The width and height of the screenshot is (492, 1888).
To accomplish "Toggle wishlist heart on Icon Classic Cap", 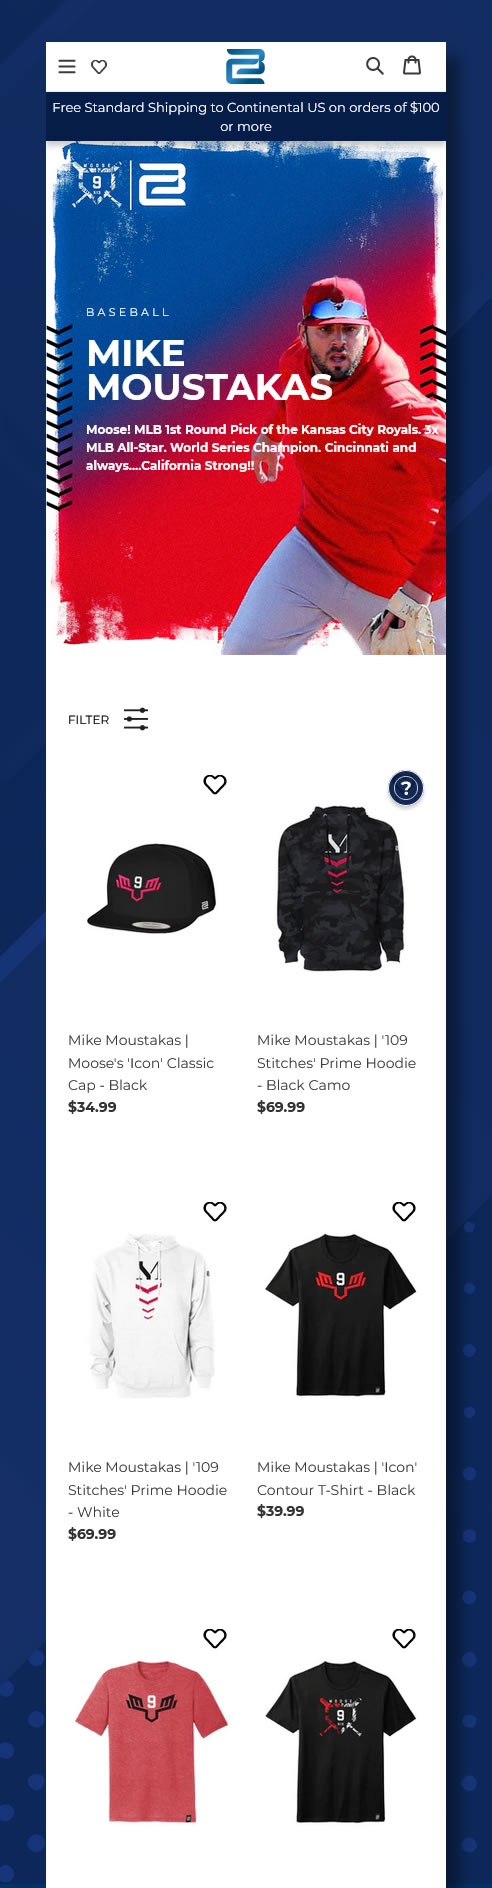I will pyautogui.click(x=215, y=785).
